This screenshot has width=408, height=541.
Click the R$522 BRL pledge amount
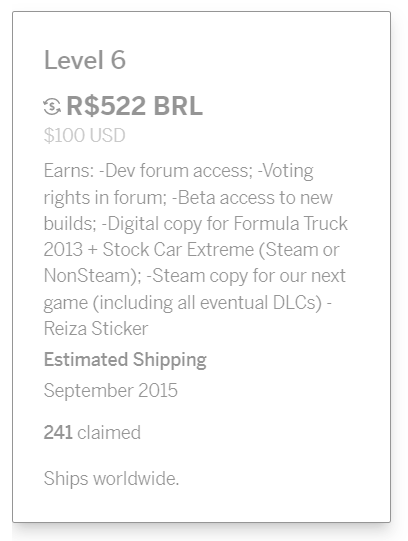click(x=135, y=106)
